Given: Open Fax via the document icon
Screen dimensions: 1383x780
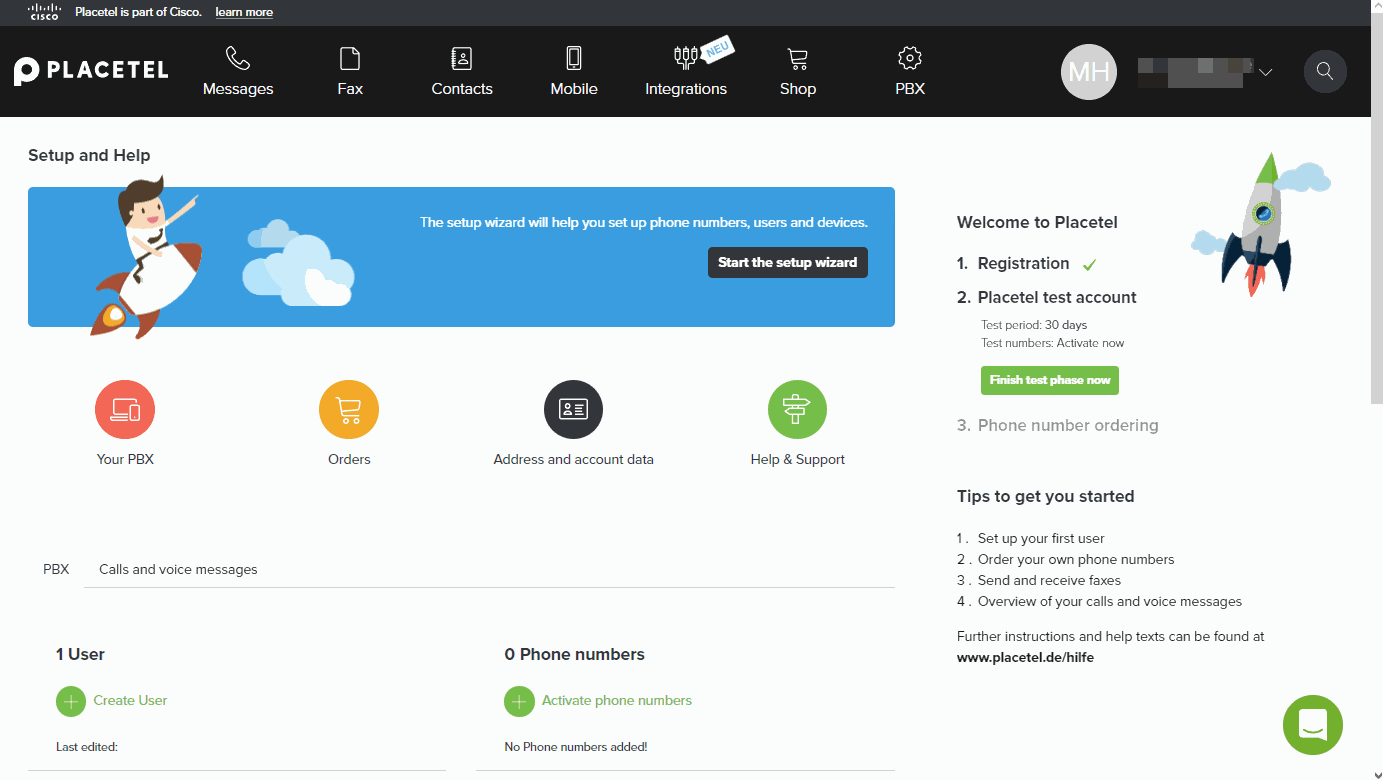Looking at the screenshot, I should click(350, 58).
